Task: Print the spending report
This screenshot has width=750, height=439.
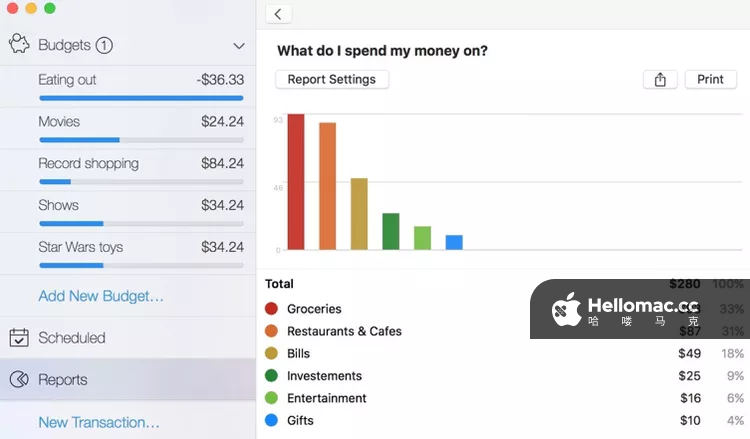Action: point(710,80)
